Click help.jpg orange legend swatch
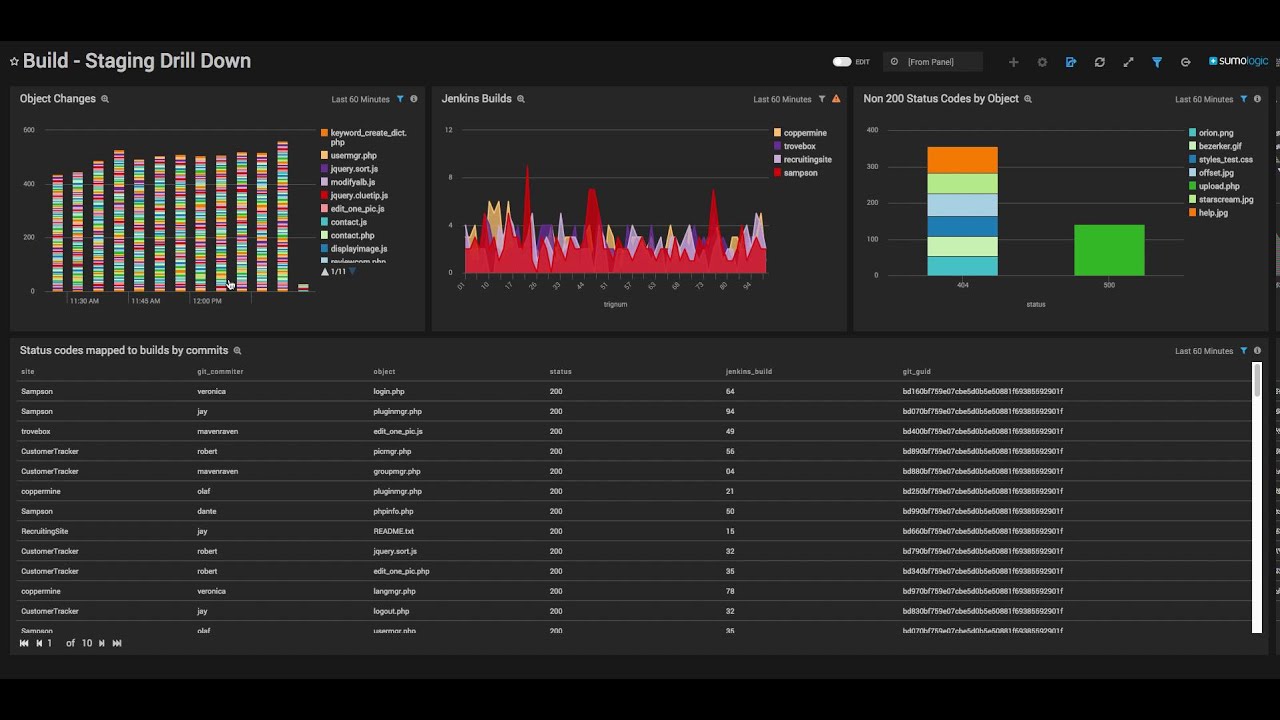The image size is (1280, 720). coord(1193,213)
